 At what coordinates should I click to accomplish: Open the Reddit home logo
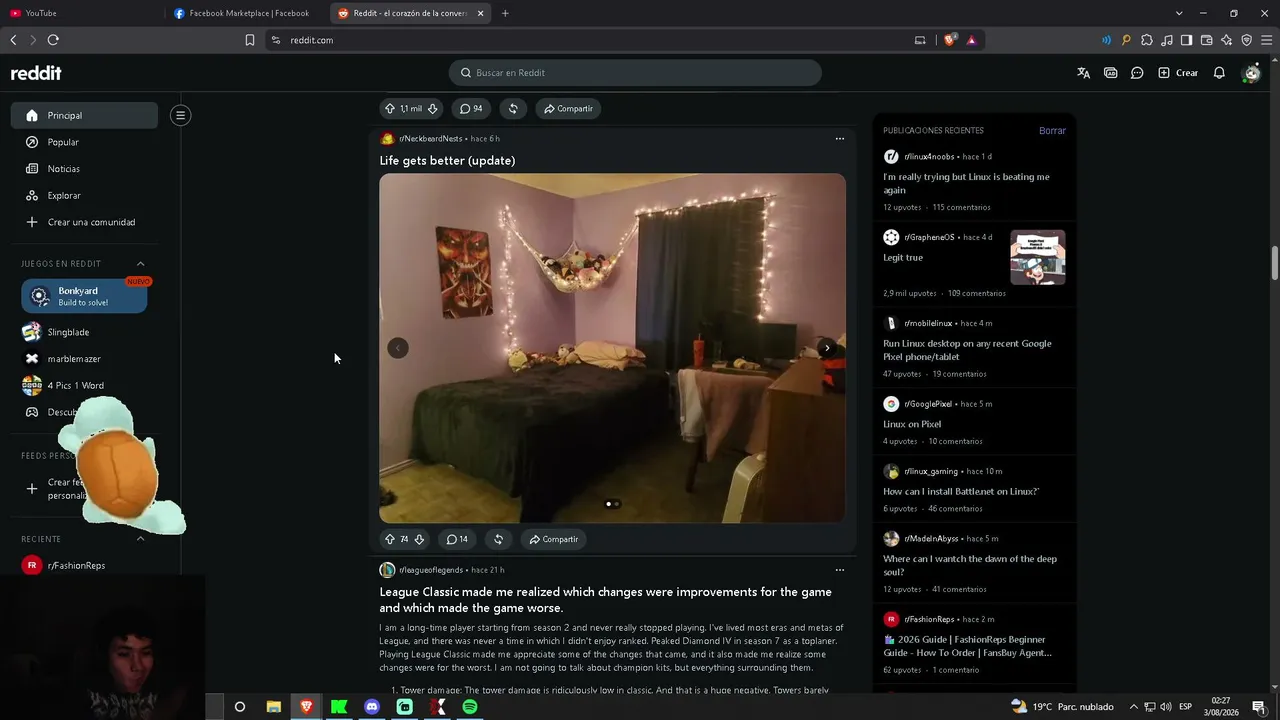[36, 73]
